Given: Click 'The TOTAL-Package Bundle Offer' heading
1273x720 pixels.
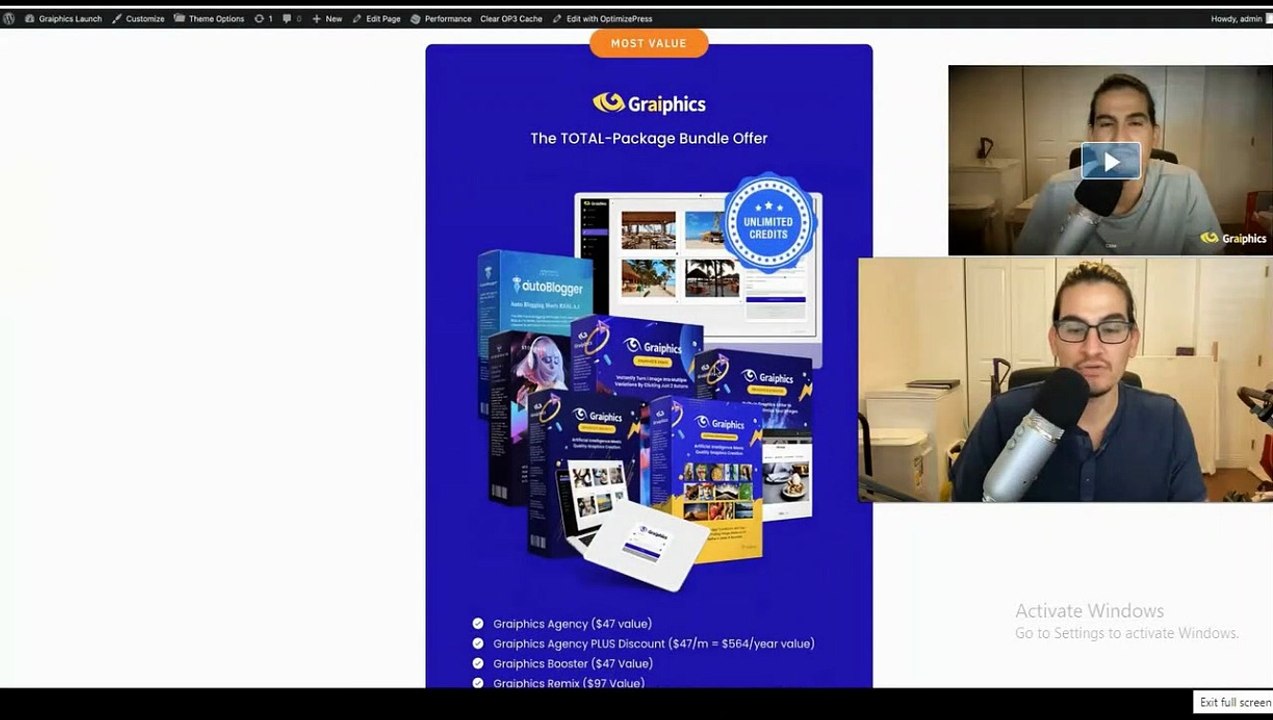Looking at the screenshot, I should click(x=649, y=138).
